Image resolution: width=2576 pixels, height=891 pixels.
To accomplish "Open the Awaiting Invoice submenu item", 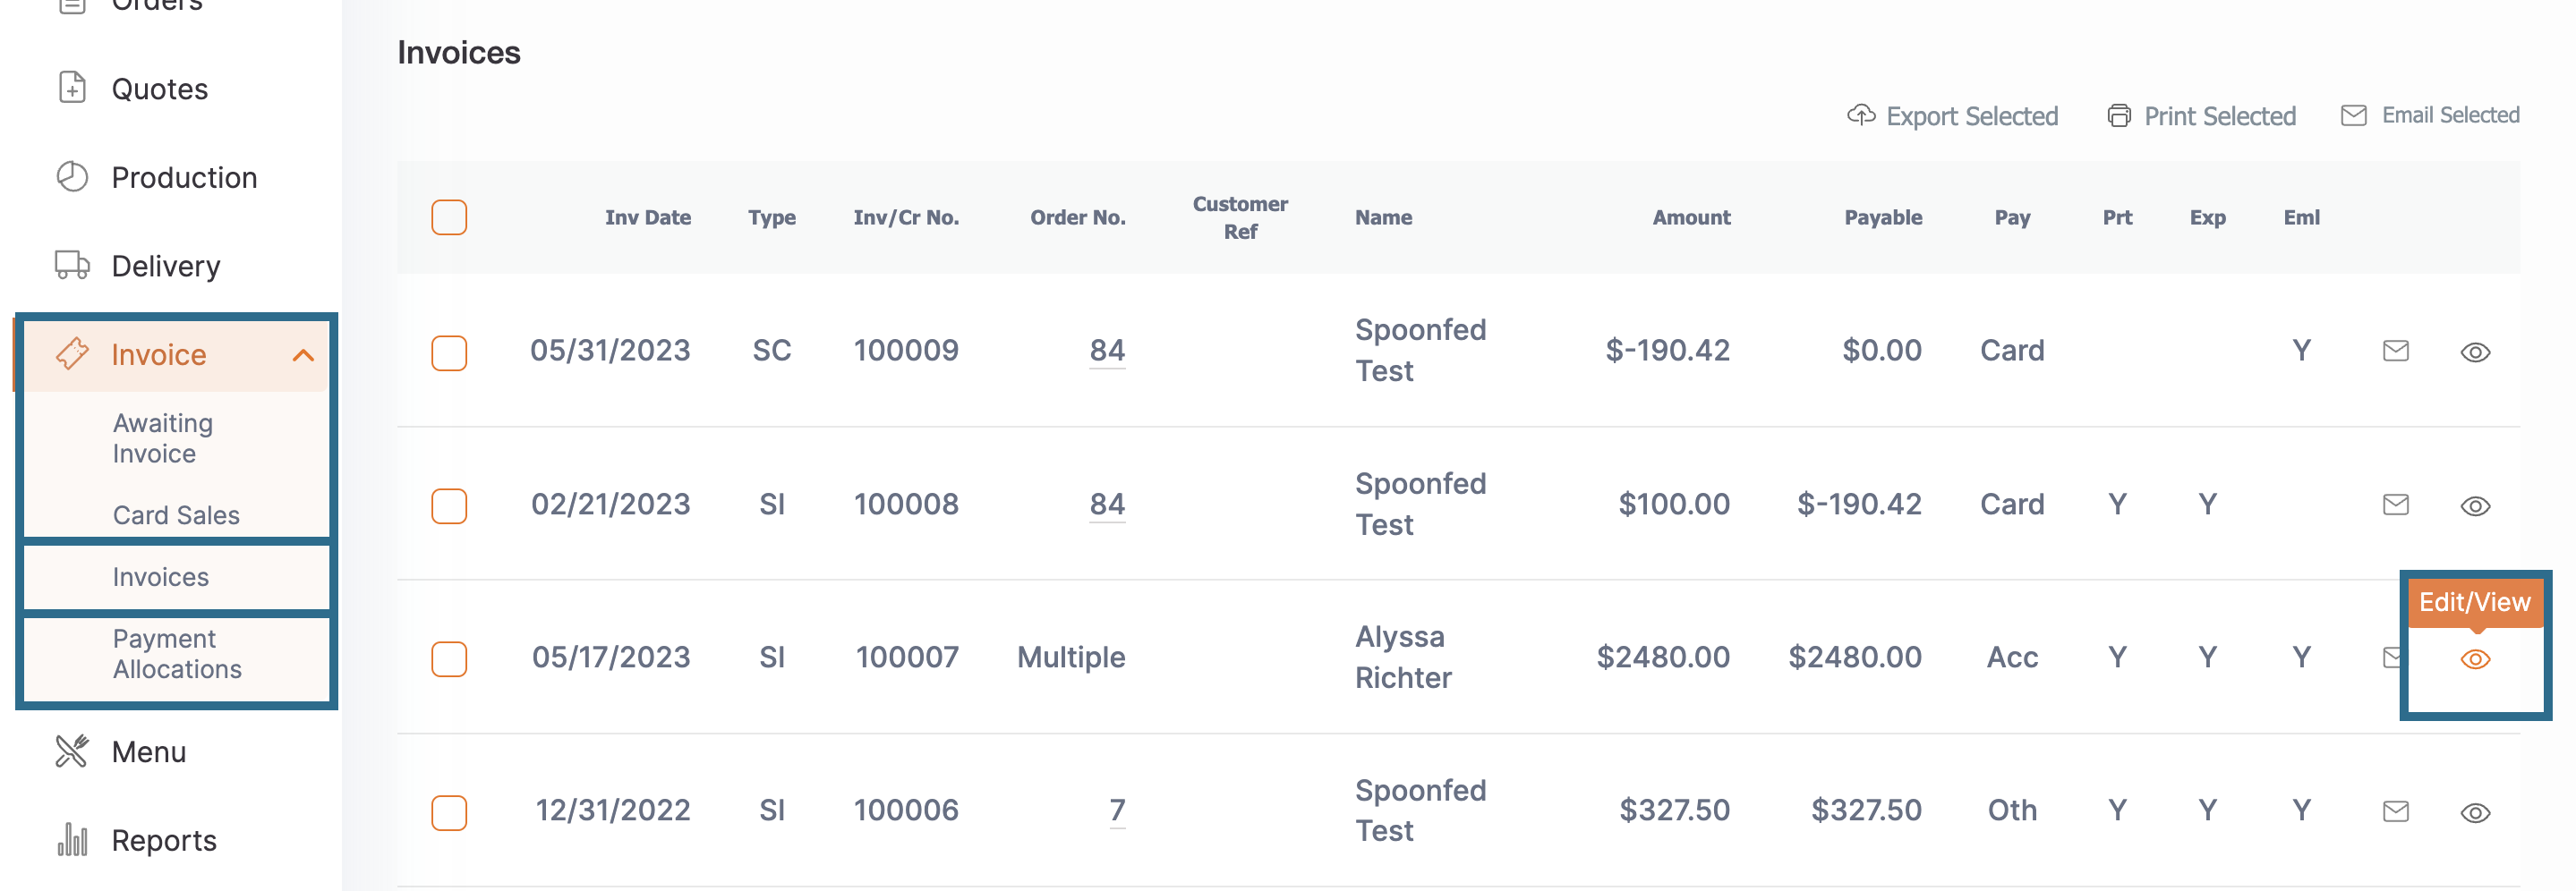I will click(x=163, y=438).
